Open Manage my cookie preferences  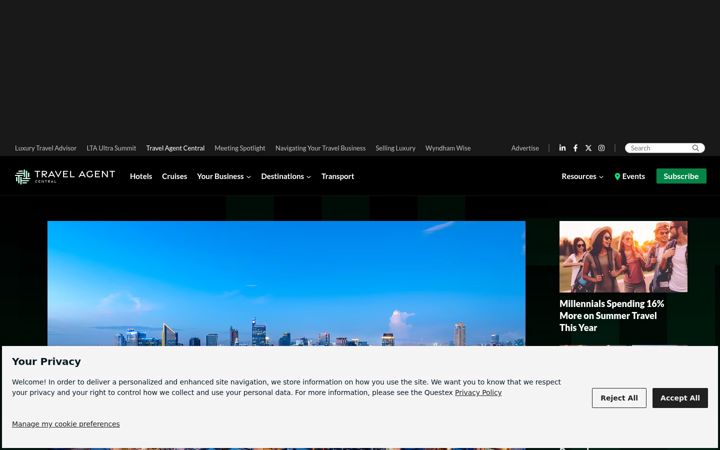tap(66, 424)
